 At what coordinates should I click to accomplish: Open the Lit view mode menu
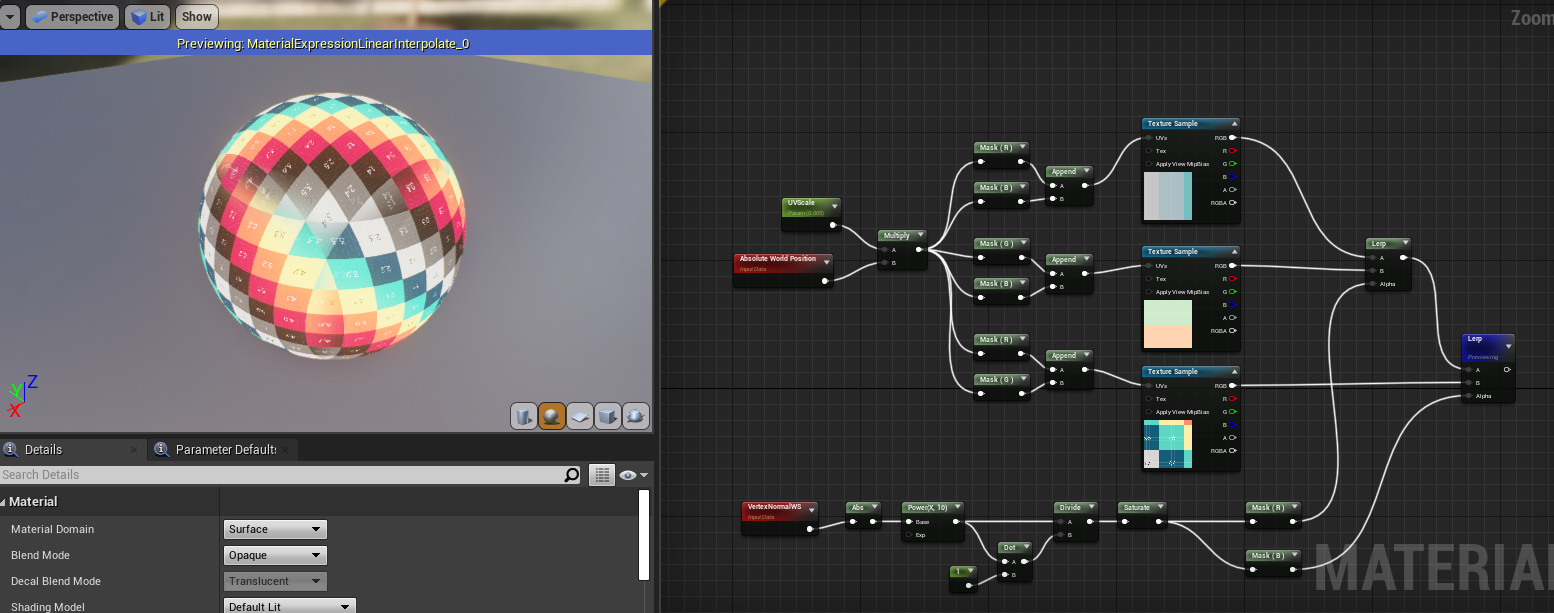[x=148, y=17]
